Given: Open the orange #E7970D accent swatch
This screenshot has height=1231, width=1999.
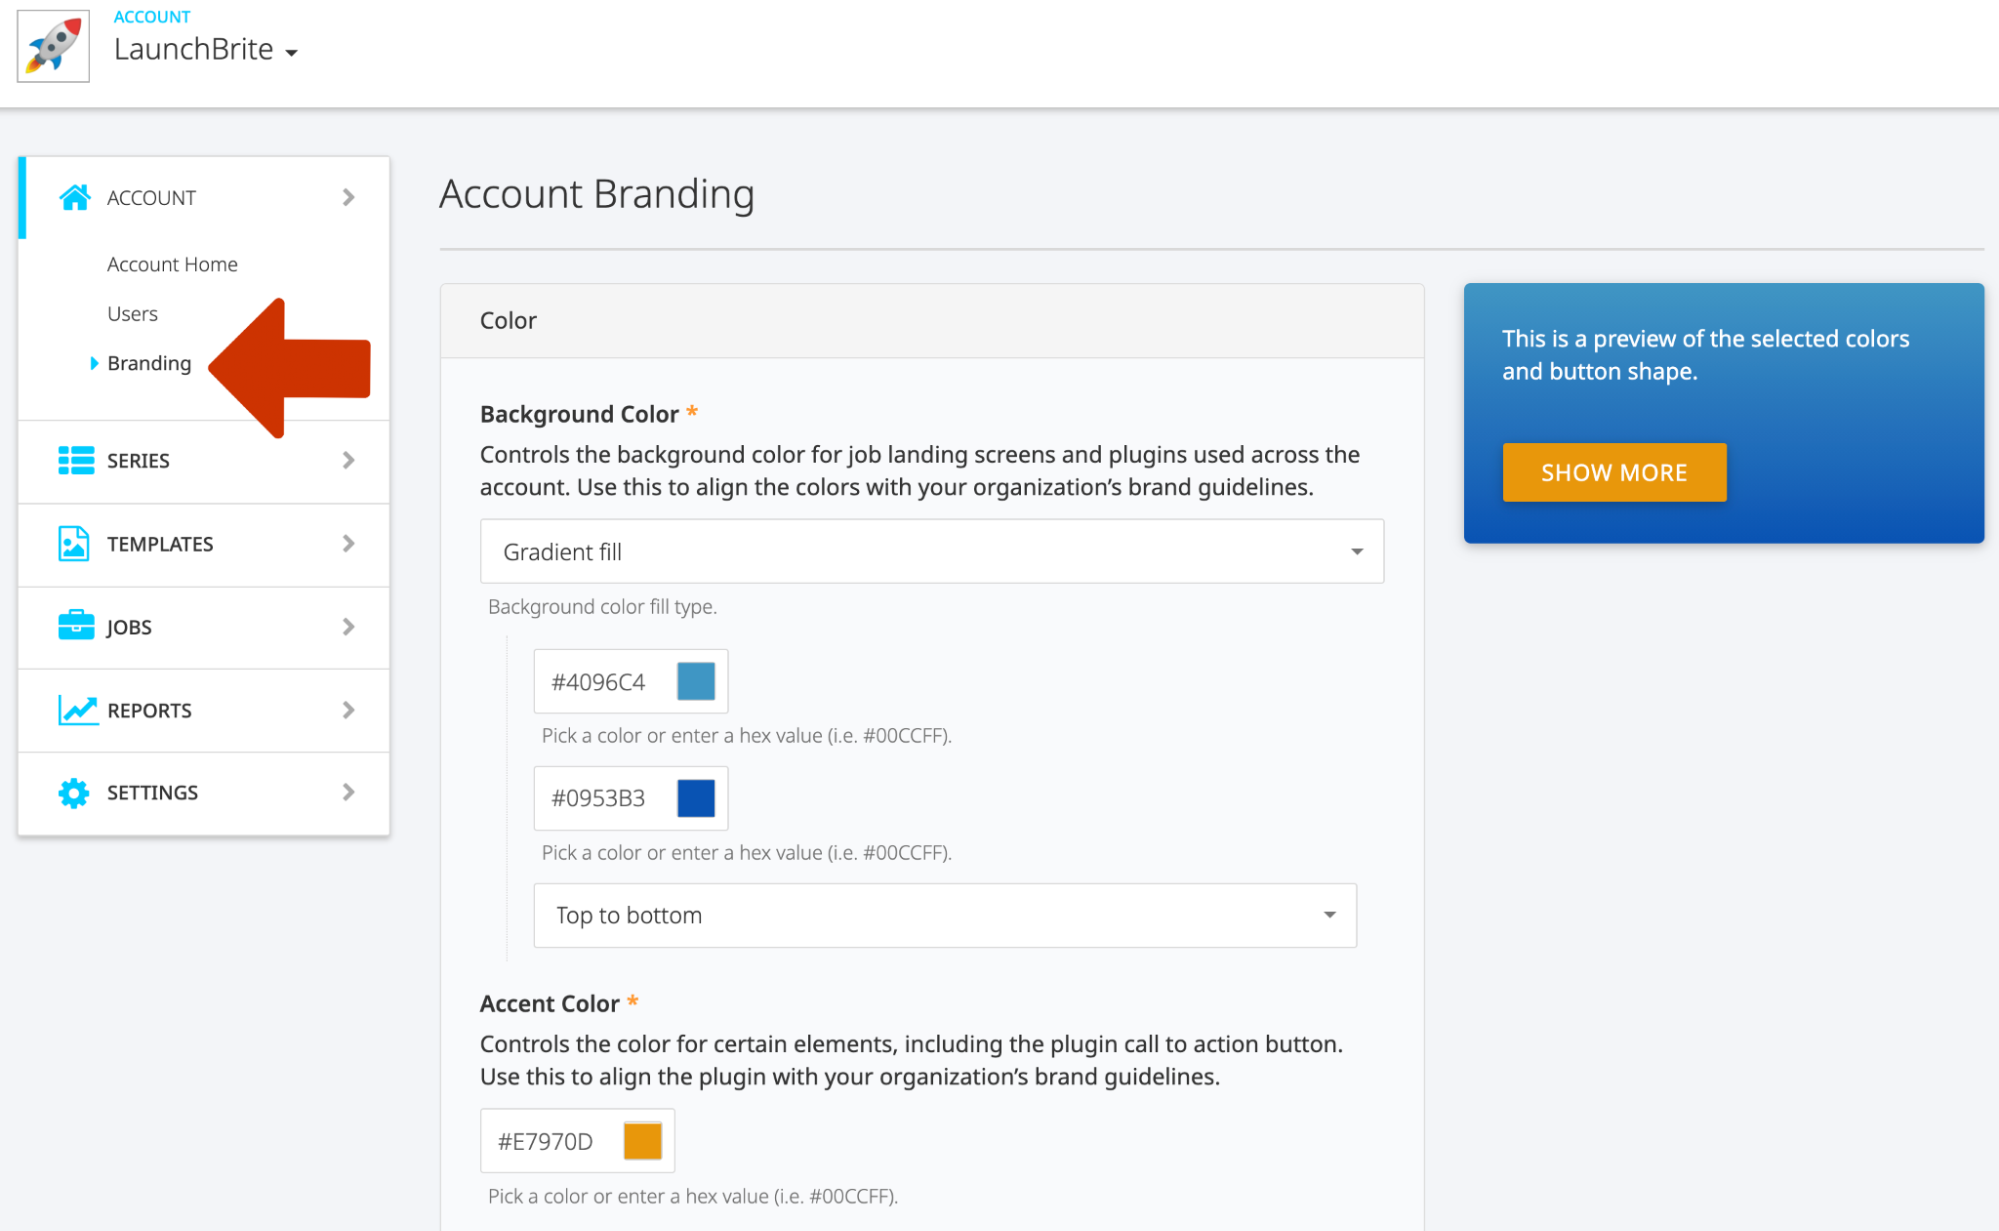Looking at the screenshot, I should click(x=642, y=1140).
